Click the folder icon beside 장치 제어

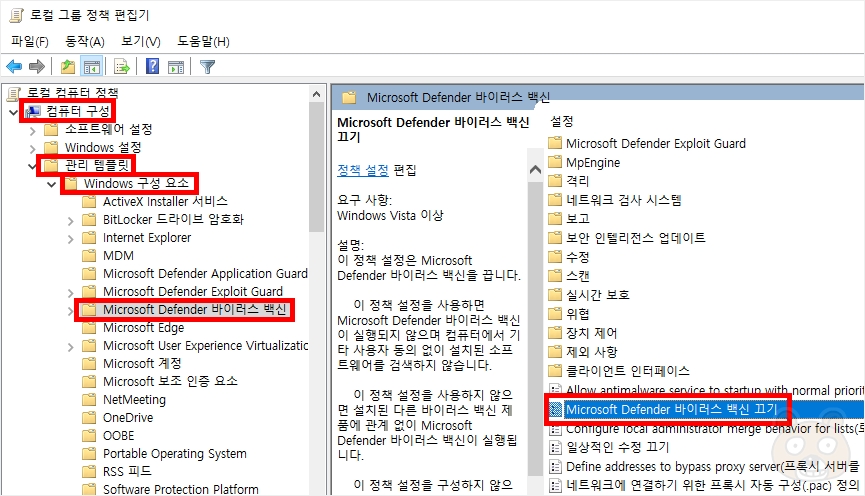coord(555,333)
